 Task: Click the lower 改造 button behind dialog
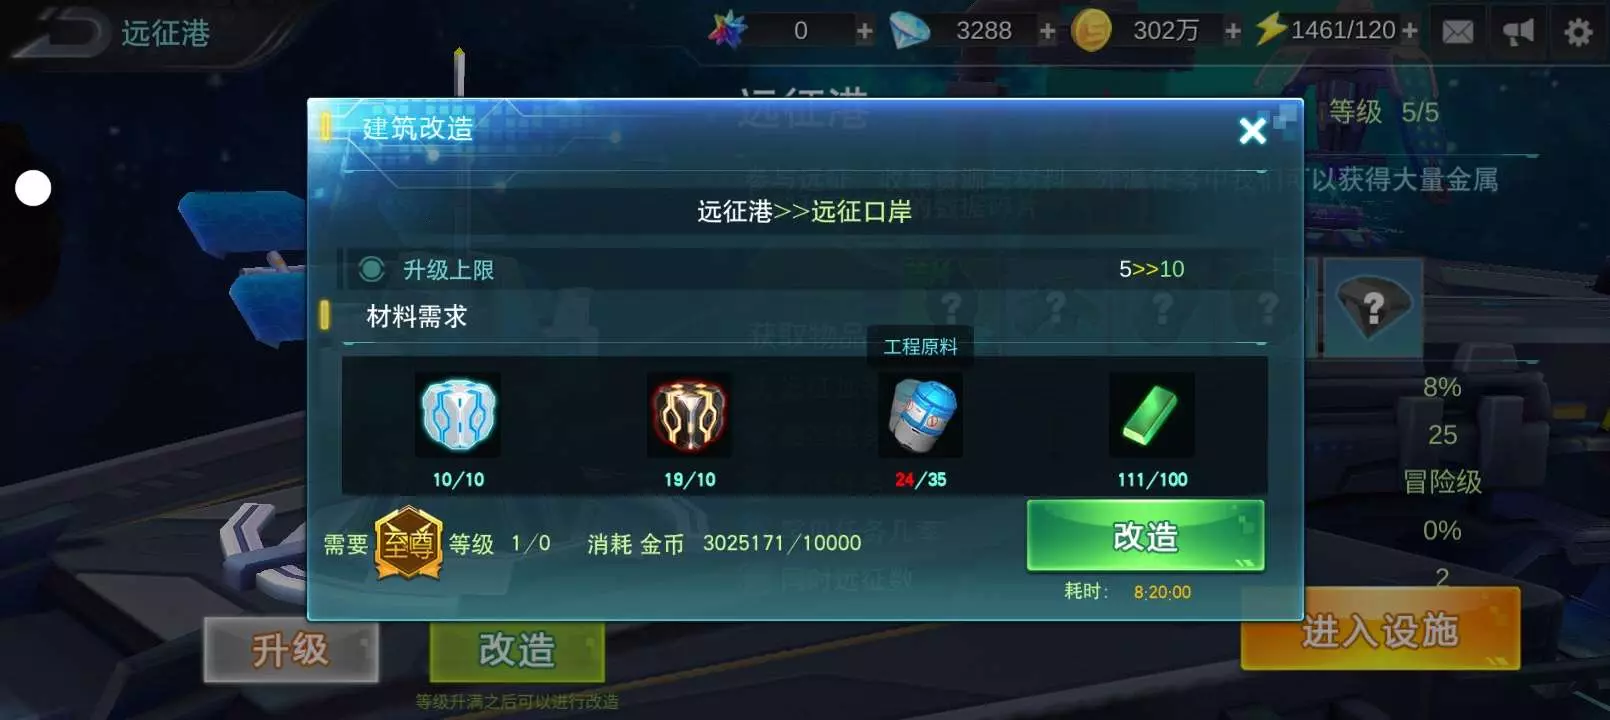click(x=517, y=651)
